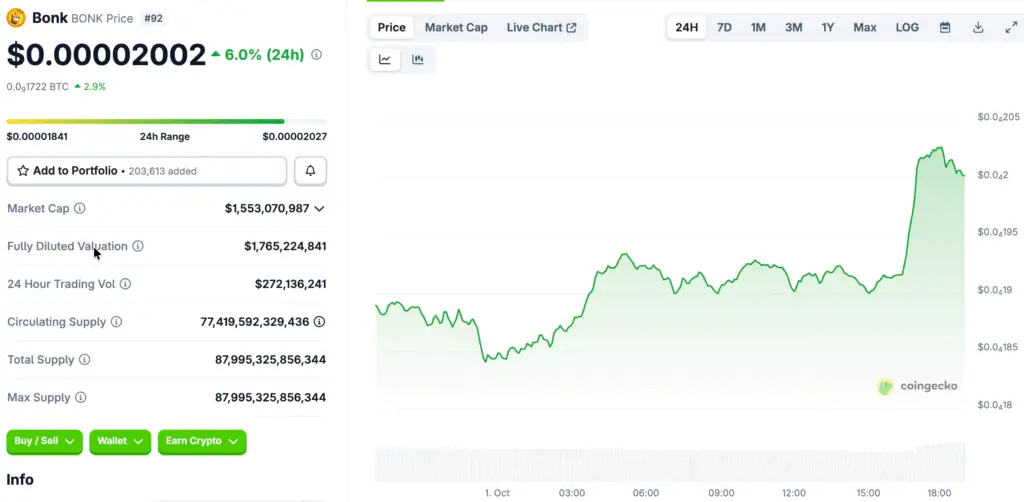Screen dimensions: 1024x502
Task: Open the Live Chart tab
Action: coord(541,27)
